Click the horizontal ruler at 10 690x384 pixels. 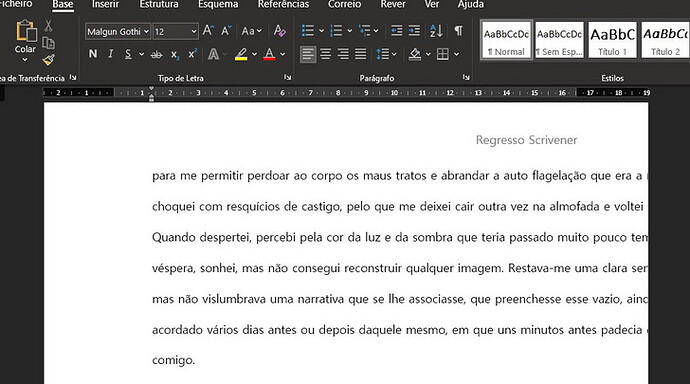click(x=394, y=93)
